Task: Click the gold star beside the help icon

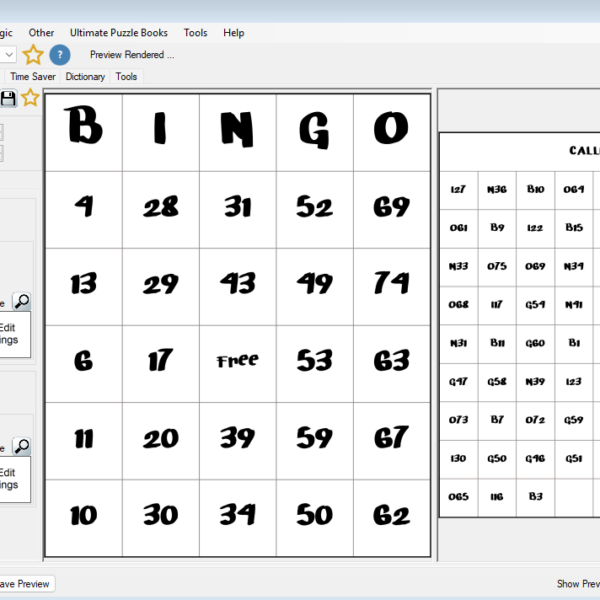Action: click(x=34, y=55)
